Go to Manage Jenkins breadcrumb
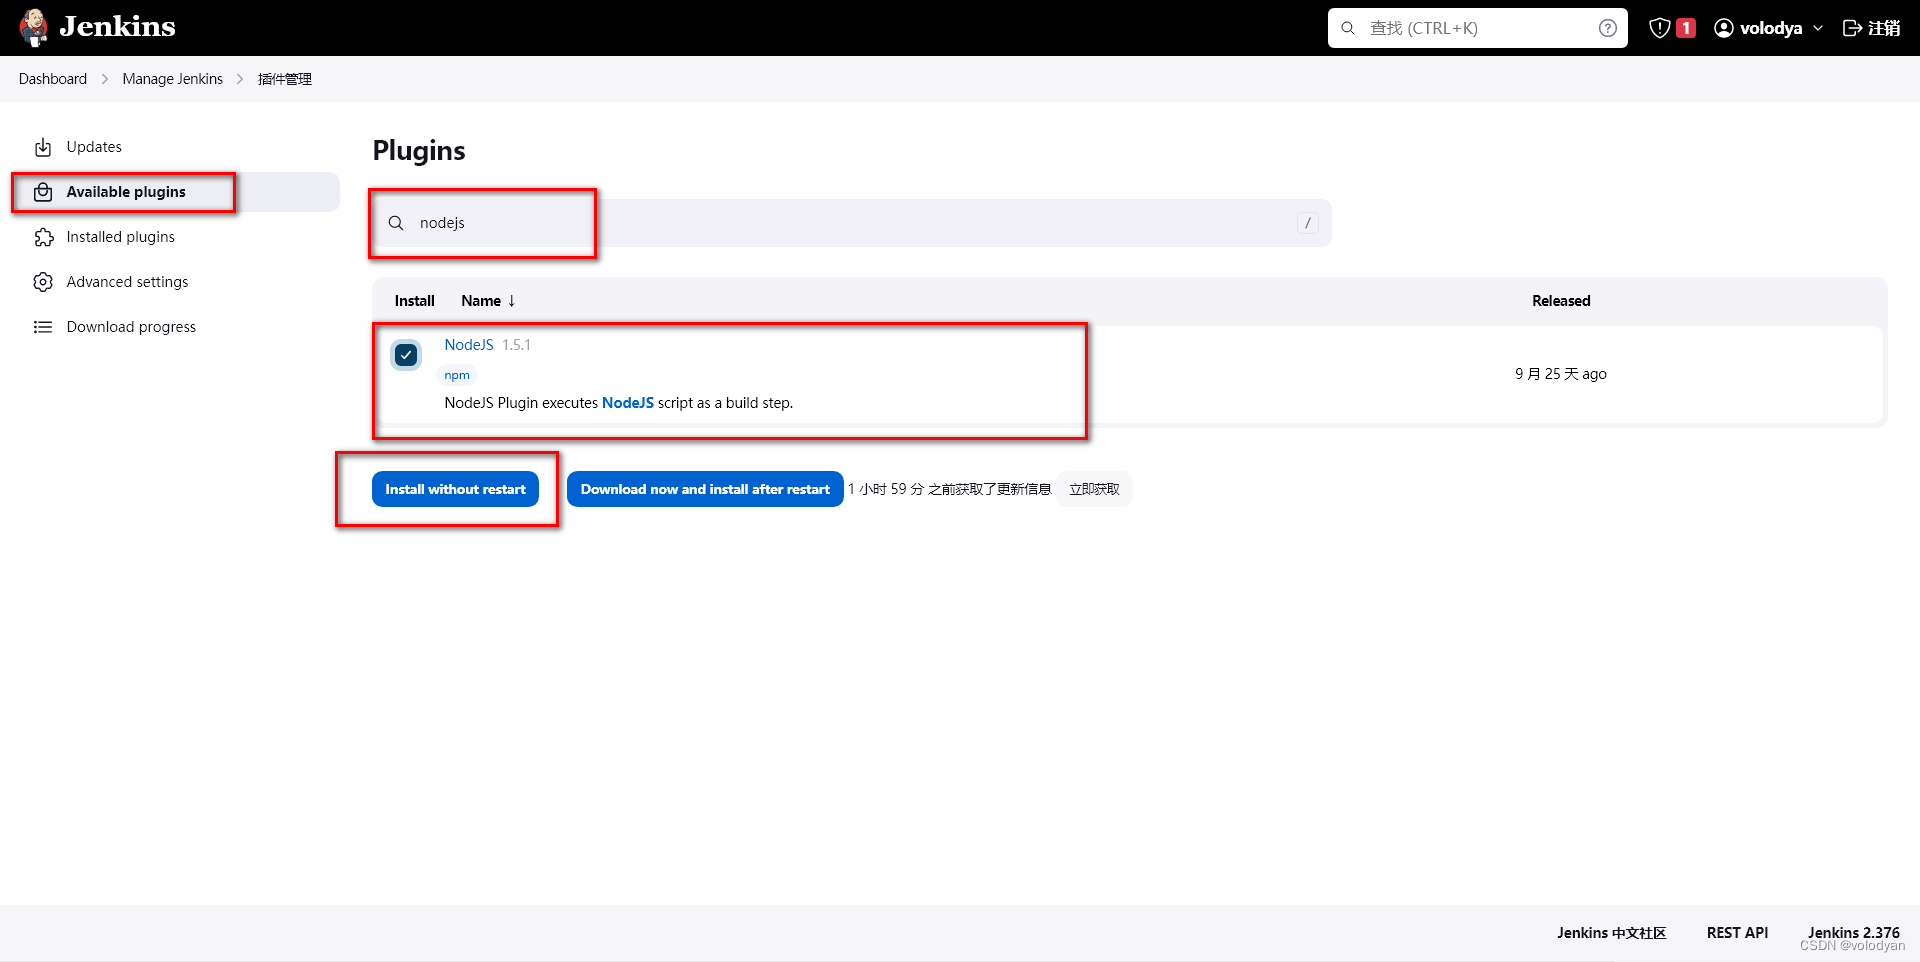Image resolution: width=1920 pixels, height=962 pixels. point(173,79)
